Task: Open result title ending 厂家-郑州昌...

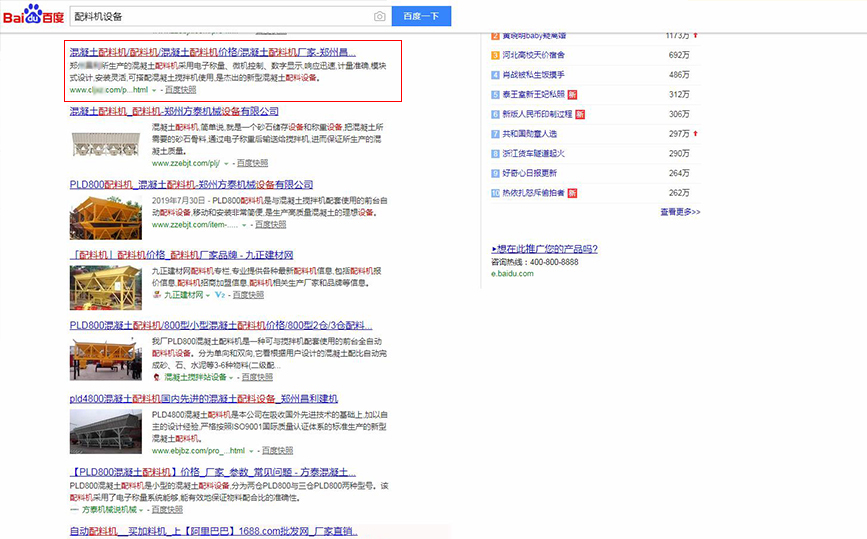Action: (213, 53)
